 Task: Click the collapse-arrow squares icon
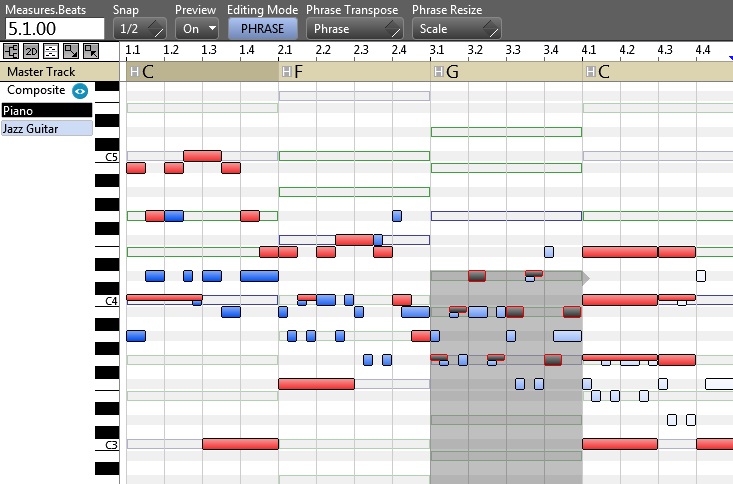coord(91,51)
